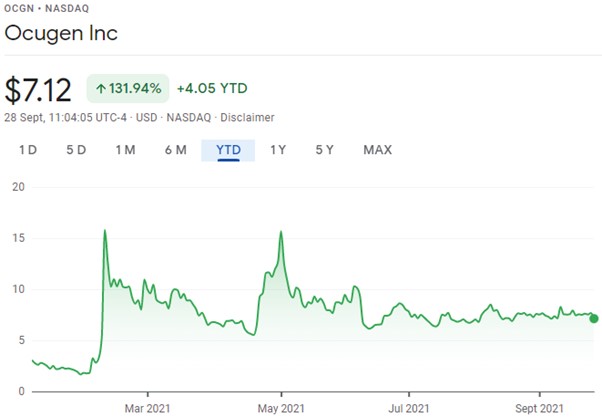The width and height of the screenshot is (602, 417).
Task: Click the Ocugen Inc company title
Action: pos(61,33)
